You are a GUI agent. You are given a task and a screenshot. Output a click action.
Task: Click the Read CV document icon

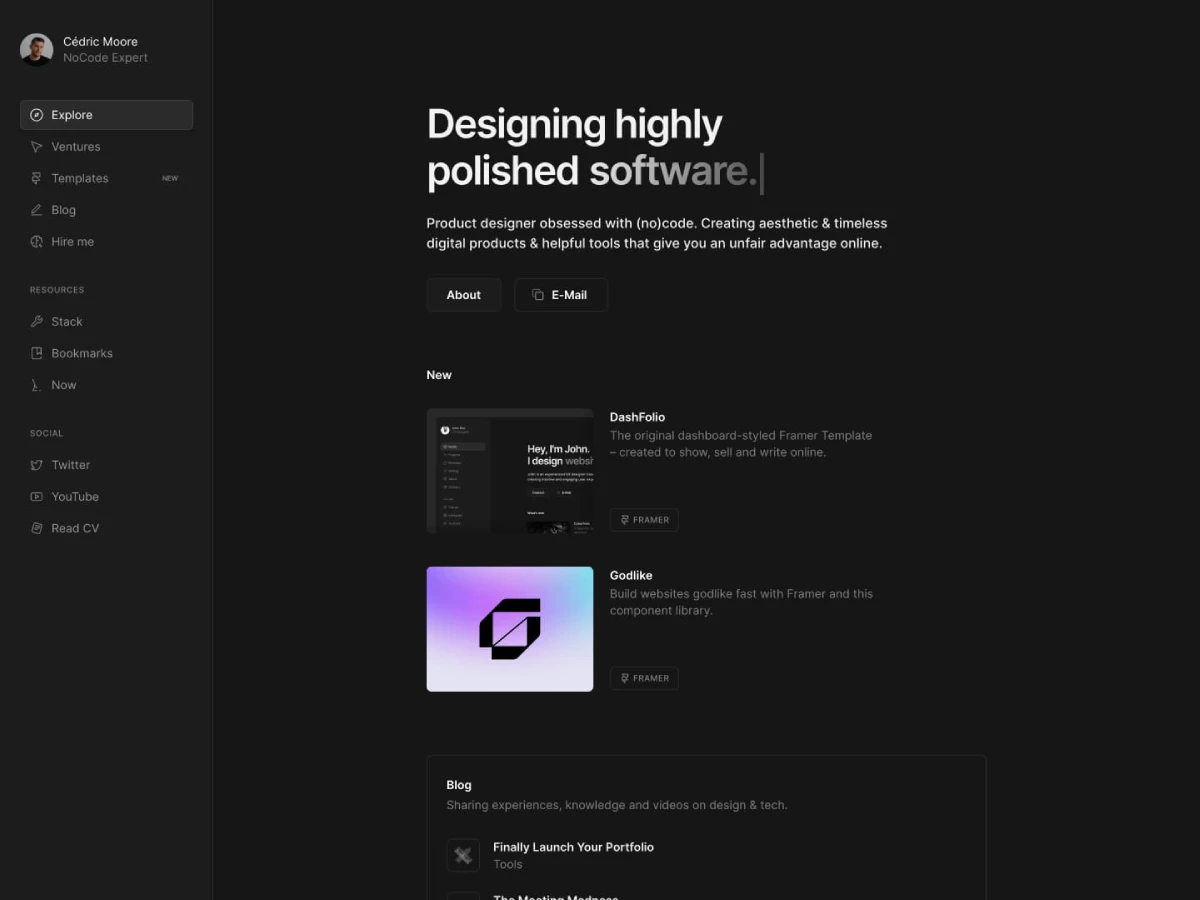click(x=37, y=528)
